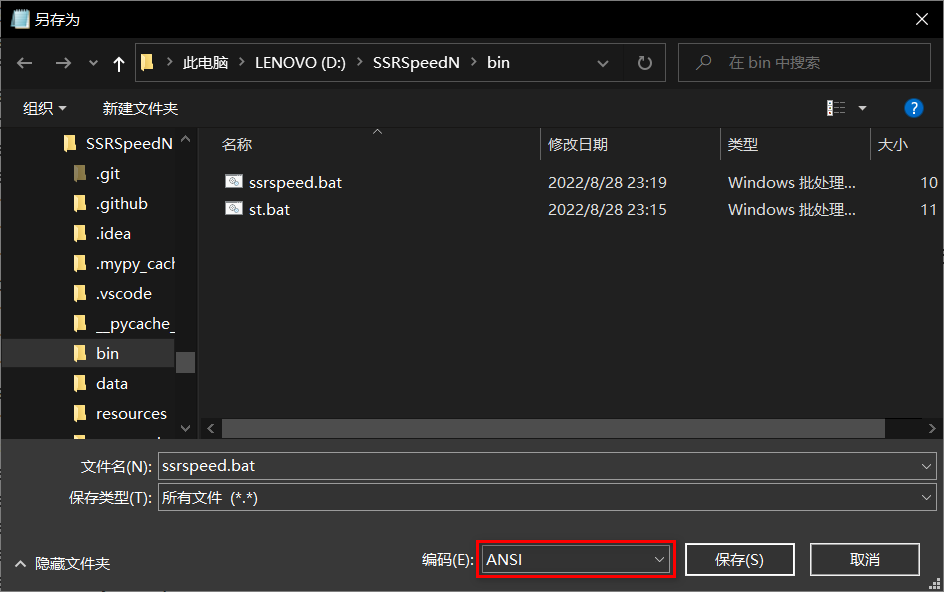Navigate up to the parent folder
This screenshot has width=944, height=592.
click(x=118, y=62)
